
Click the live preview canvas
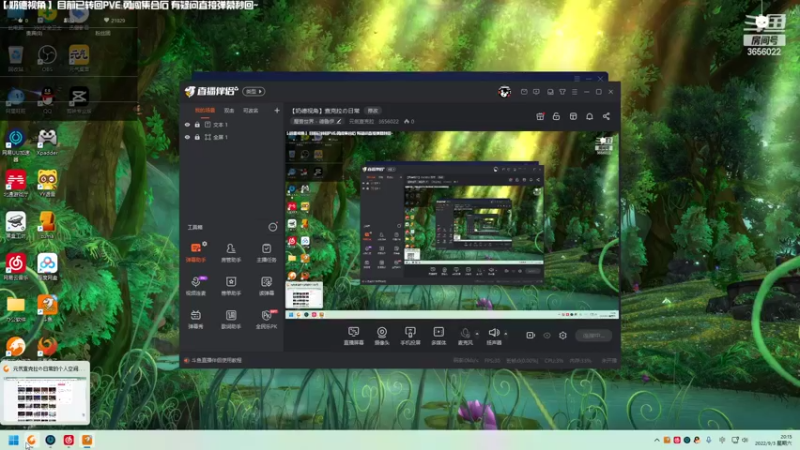pyautogui.click(x=452, y=225)
